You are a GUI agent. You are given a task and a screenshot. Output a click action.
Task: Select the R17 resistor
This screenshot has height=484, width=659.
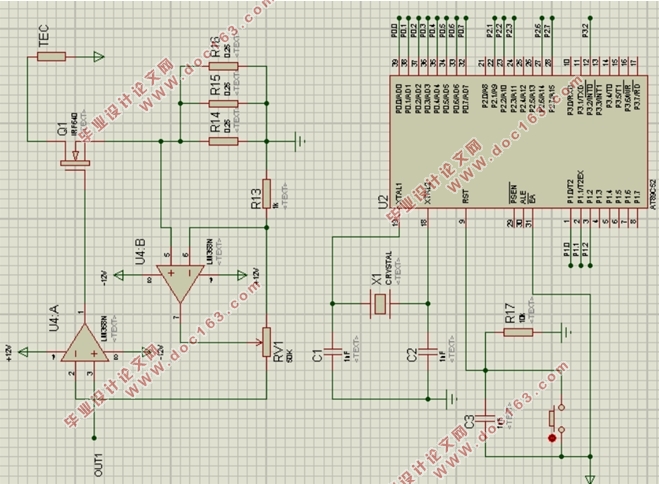pyautogui.click(x=517, y=331)
